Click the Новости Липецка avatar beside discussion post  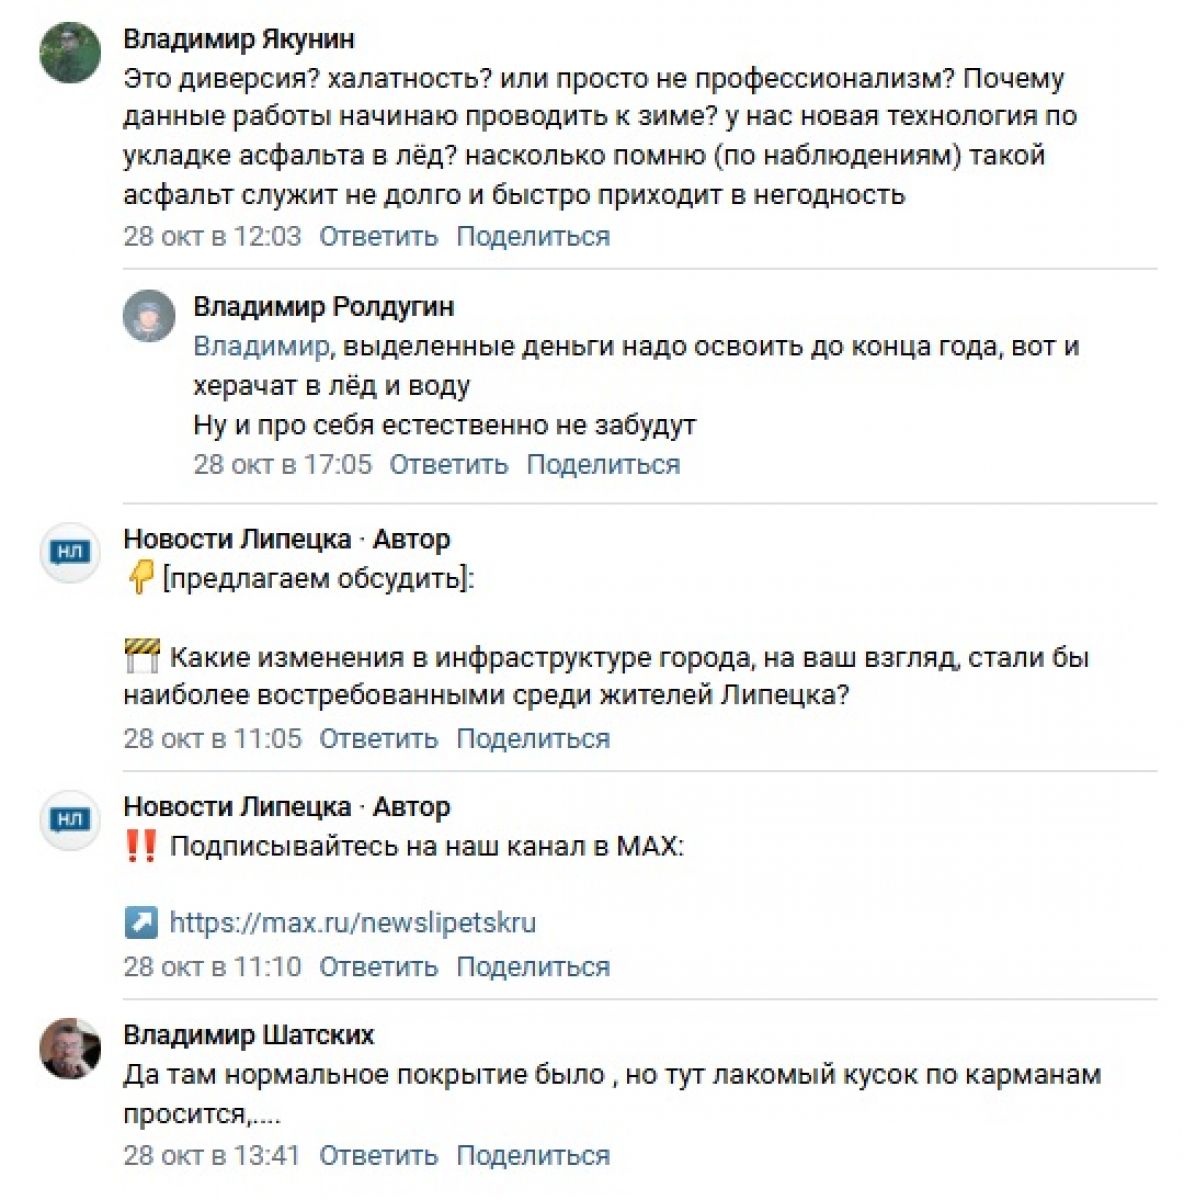70,551
